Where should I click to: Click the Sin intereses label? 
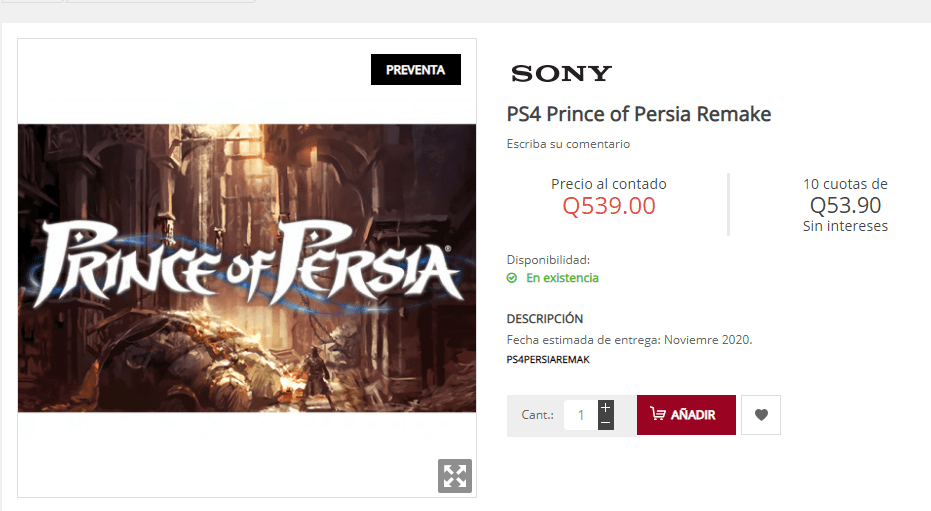846,226
